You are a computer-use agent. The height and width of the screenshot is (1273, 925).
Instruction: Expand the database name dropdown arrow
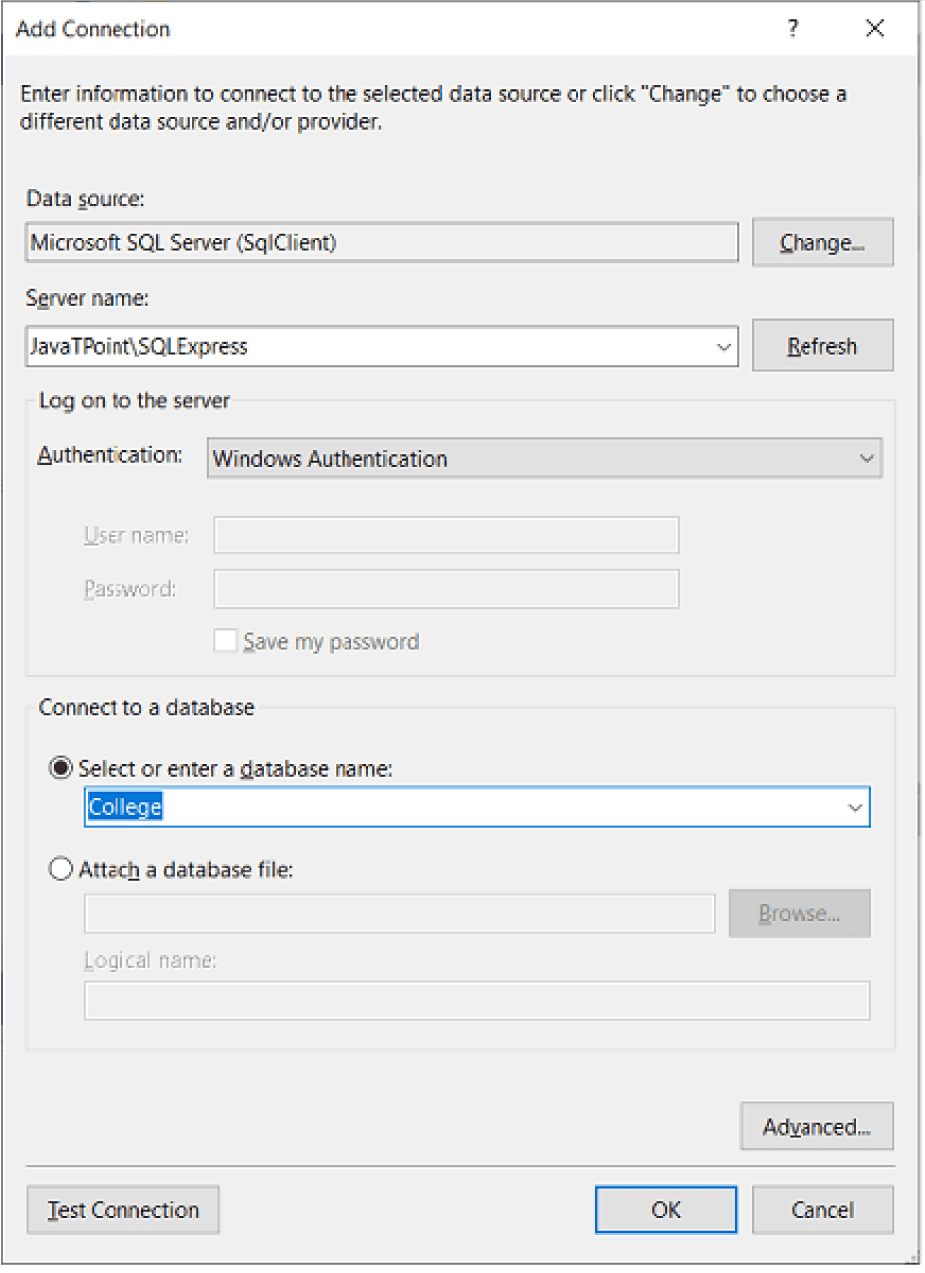pos(855,807)
